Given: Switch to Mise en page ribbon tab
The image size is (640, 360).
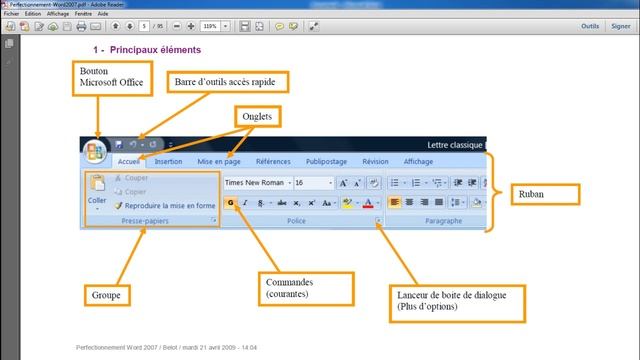Looking at the screenshot, I should (x=219, y=162).
